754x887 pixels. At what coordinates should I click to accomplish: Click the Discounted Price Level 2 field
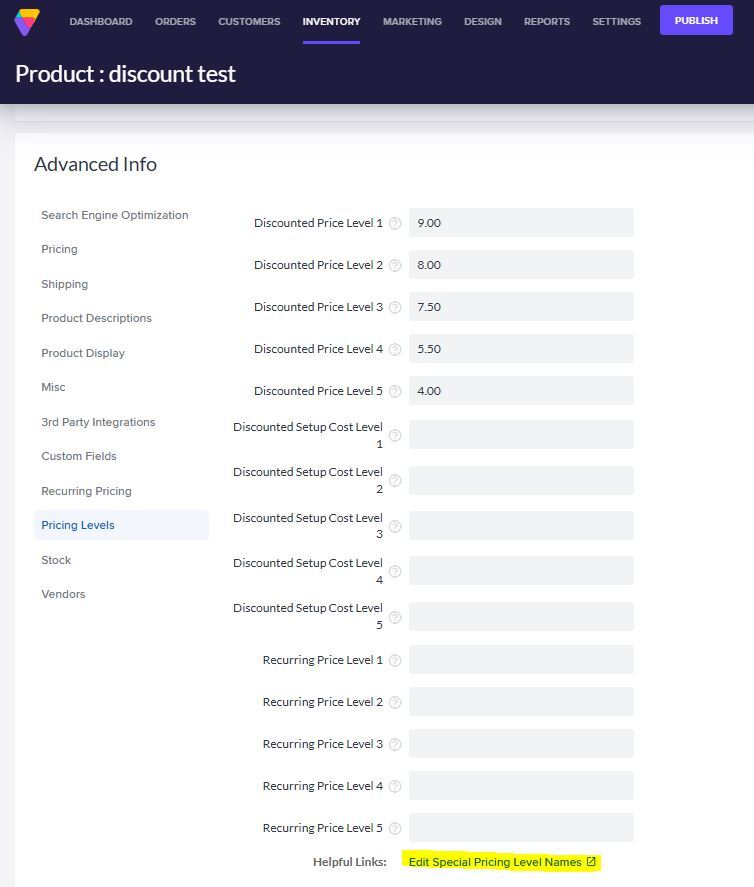coord(521,265)
